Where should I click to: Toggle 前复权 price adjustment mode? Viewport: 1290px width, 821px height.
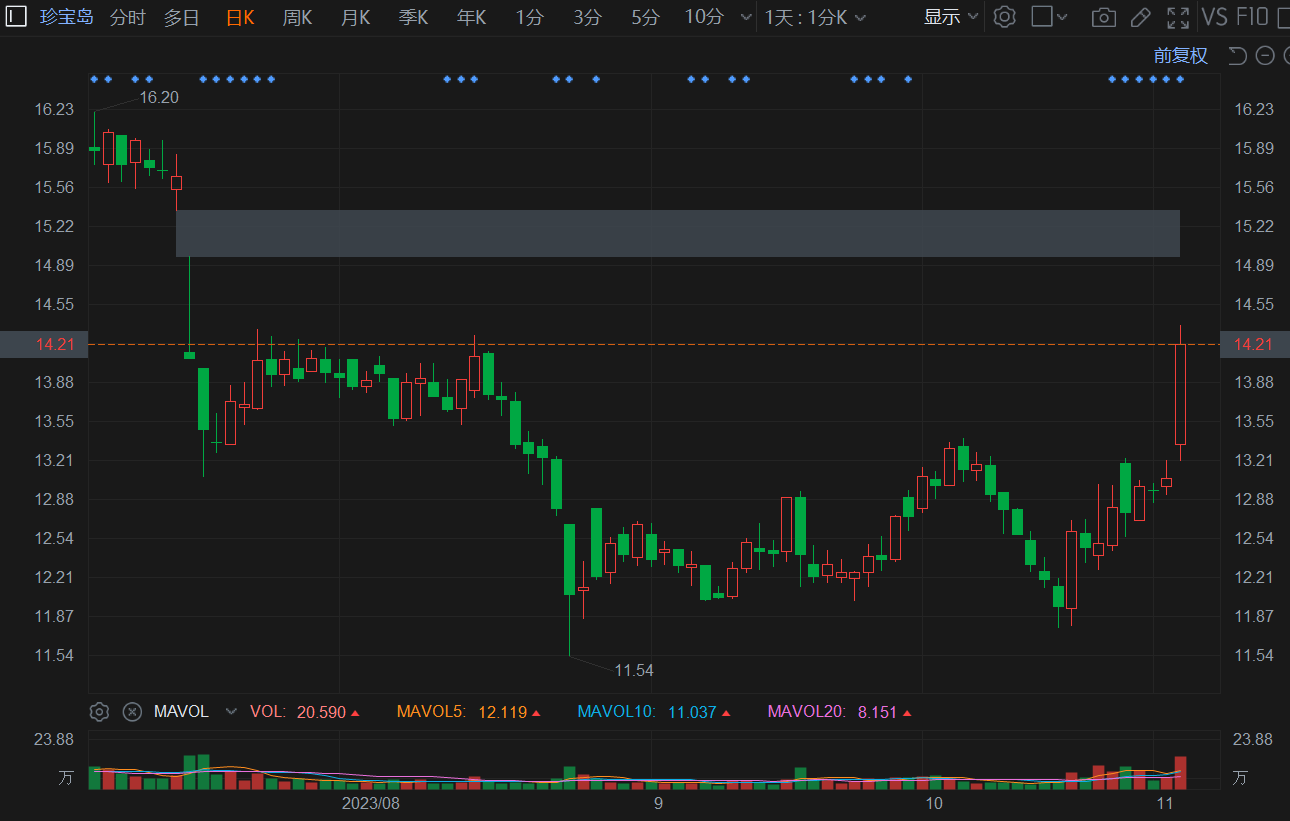tap(1180, 56)
